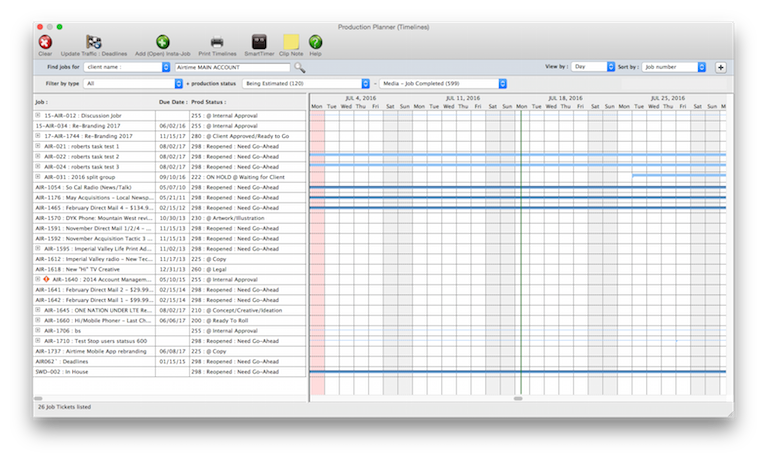This screenshot has width=767, height=462.
Task: Open the Filter by type dropdown
Action: 131,84
